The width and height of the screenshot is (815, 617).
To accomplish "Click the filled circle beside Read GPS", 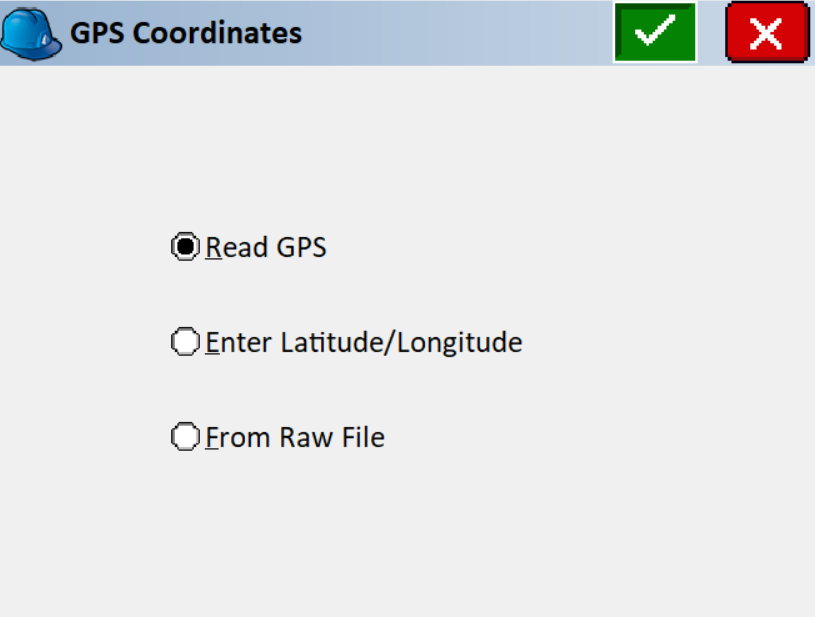I will [185, 247].
